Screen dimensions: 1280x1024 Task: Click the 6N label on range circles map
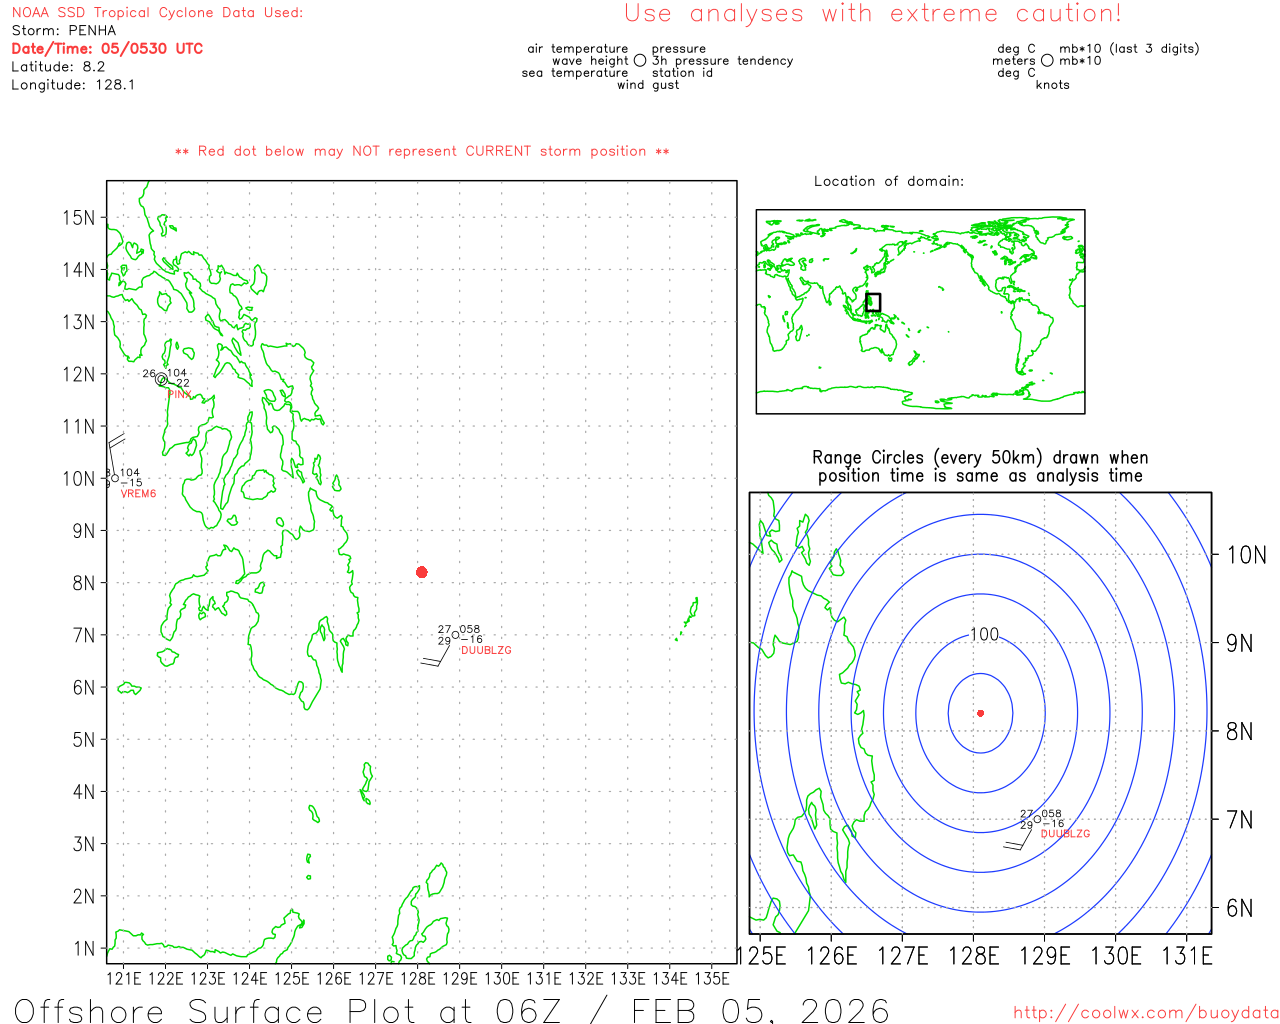(x=1240, y=908)
